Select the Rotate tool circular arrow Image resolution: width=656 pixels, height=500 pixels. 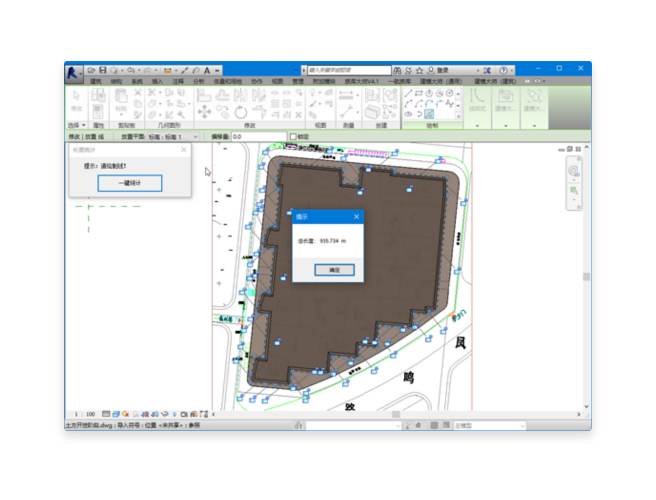coord(241,112)
